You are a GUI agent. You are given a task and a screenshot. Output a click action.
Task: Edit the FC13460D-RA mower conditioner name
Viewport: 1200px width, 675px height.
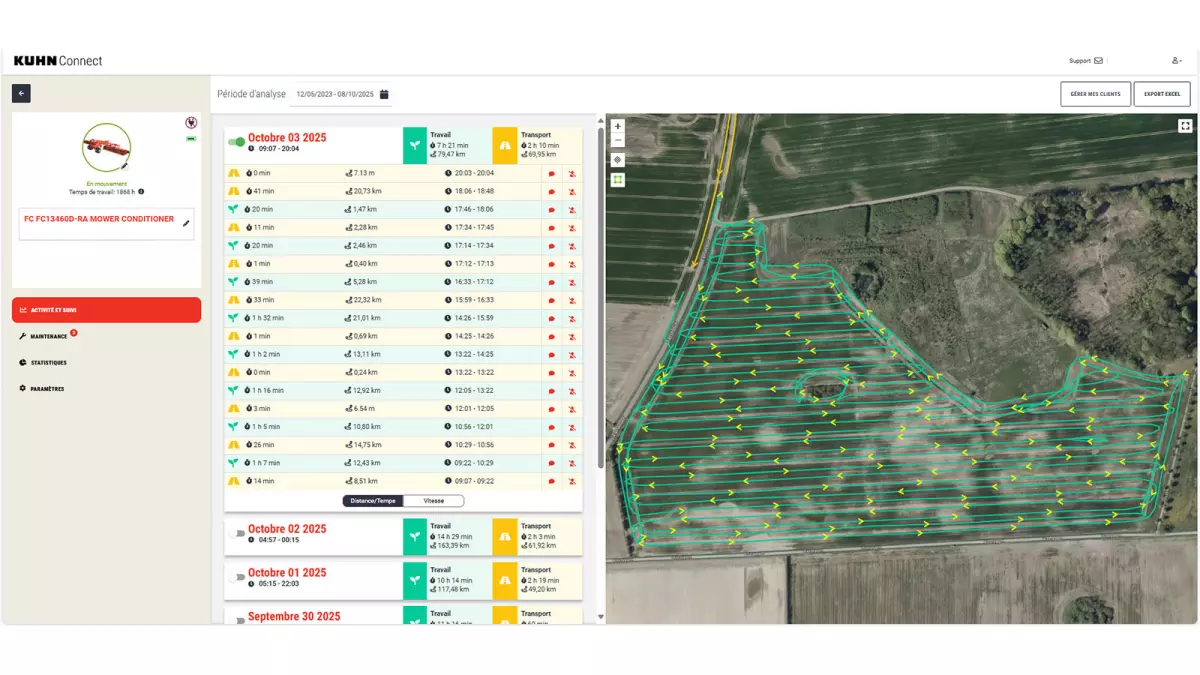point(186,223)
